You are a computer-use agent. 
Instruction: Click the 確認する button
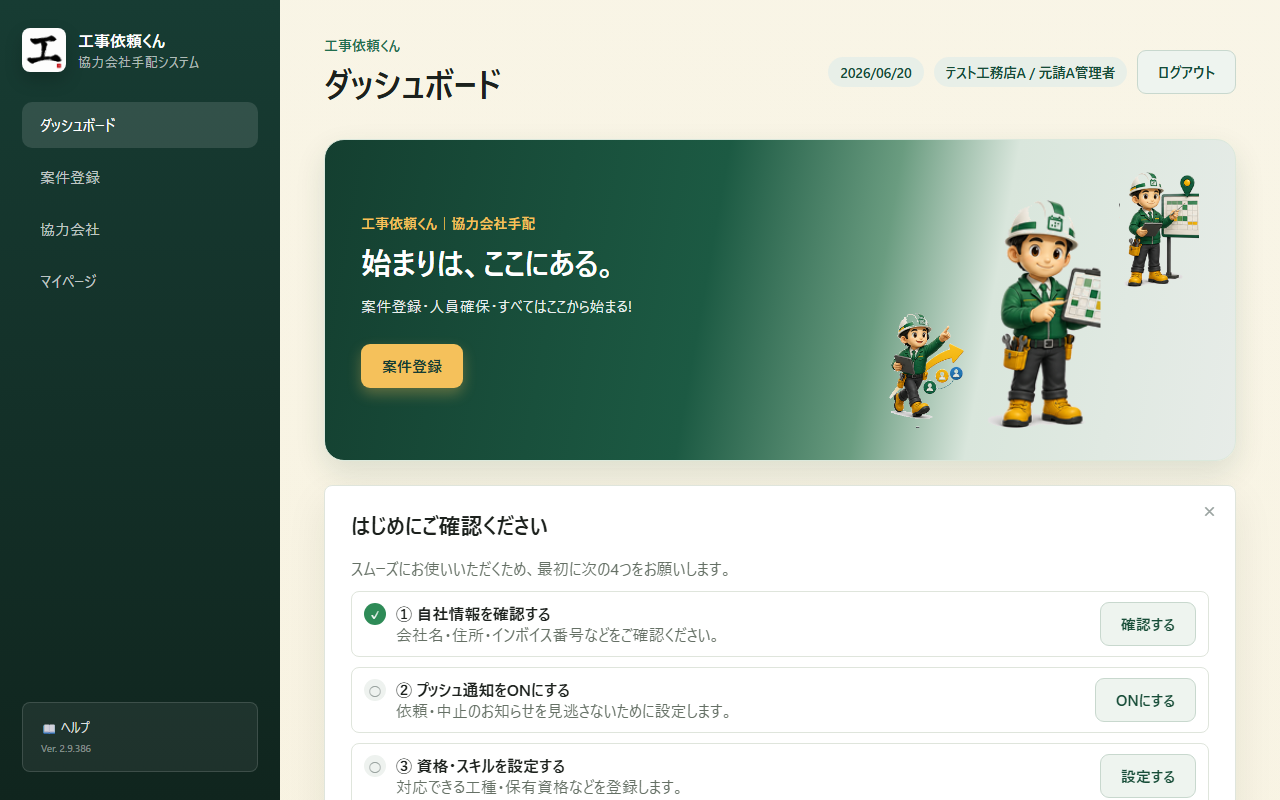click(x=1148, y=624)
